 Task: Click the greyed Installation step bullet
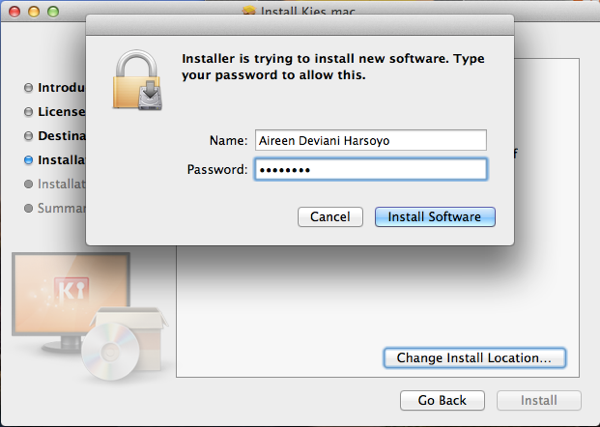pyautogui.click(x=28, y=184)
